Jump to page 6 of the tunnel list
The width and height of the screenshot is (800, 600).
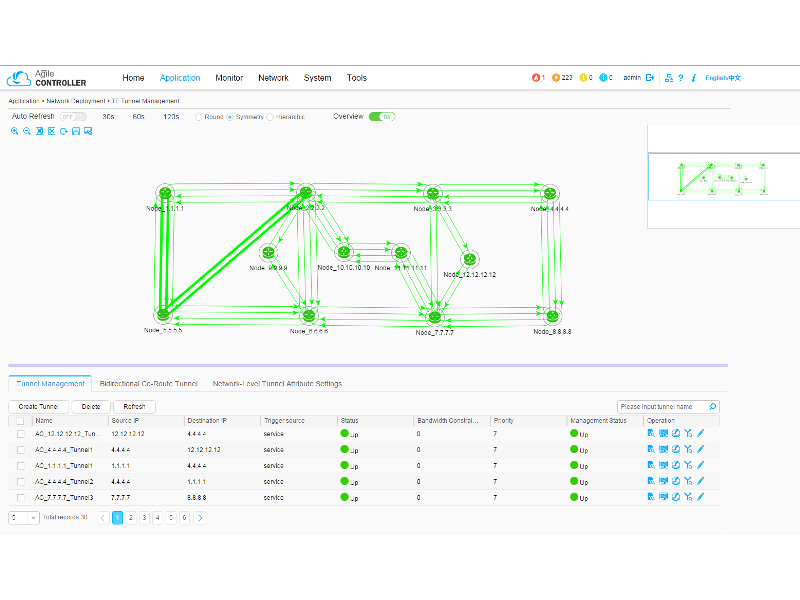coord(184,518)
